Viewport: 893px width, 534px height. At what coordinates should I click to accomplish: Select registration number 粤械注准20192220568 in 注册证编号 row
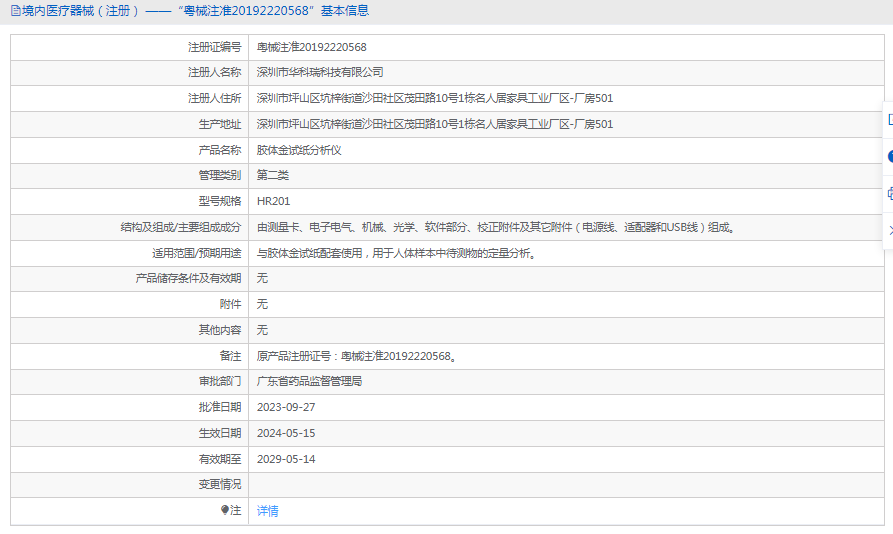click(x=312, y=47)
